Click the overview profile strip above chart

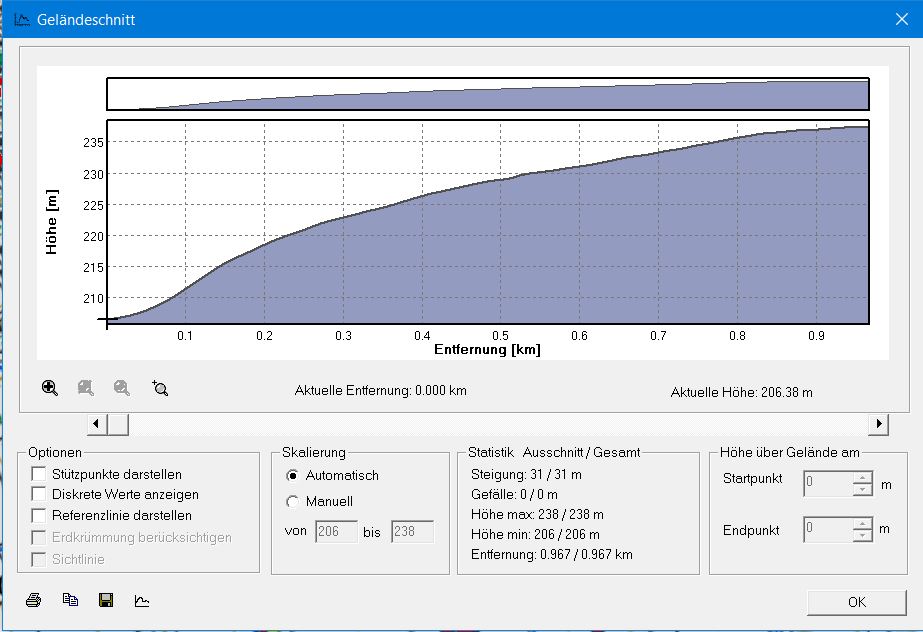click(x=487, y=94)
